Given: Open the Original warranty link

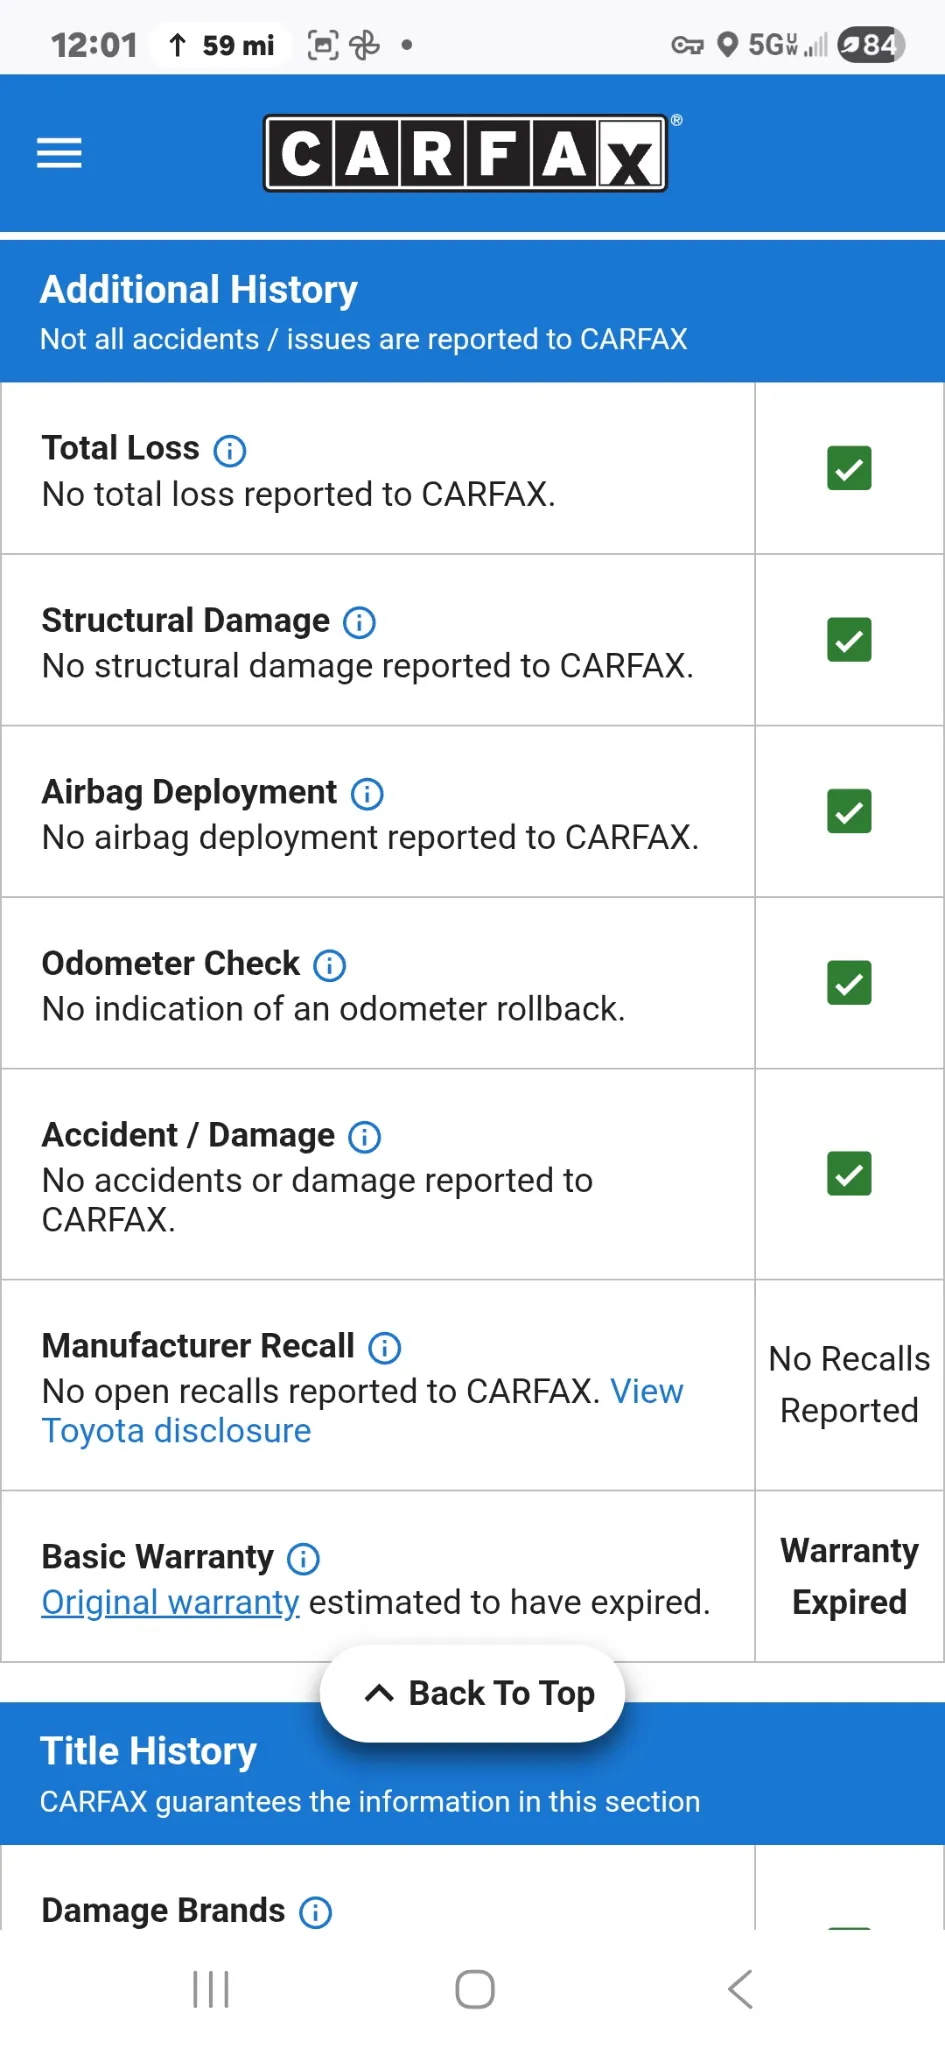Looking at the screenshot, I should tap(170, 1603).
